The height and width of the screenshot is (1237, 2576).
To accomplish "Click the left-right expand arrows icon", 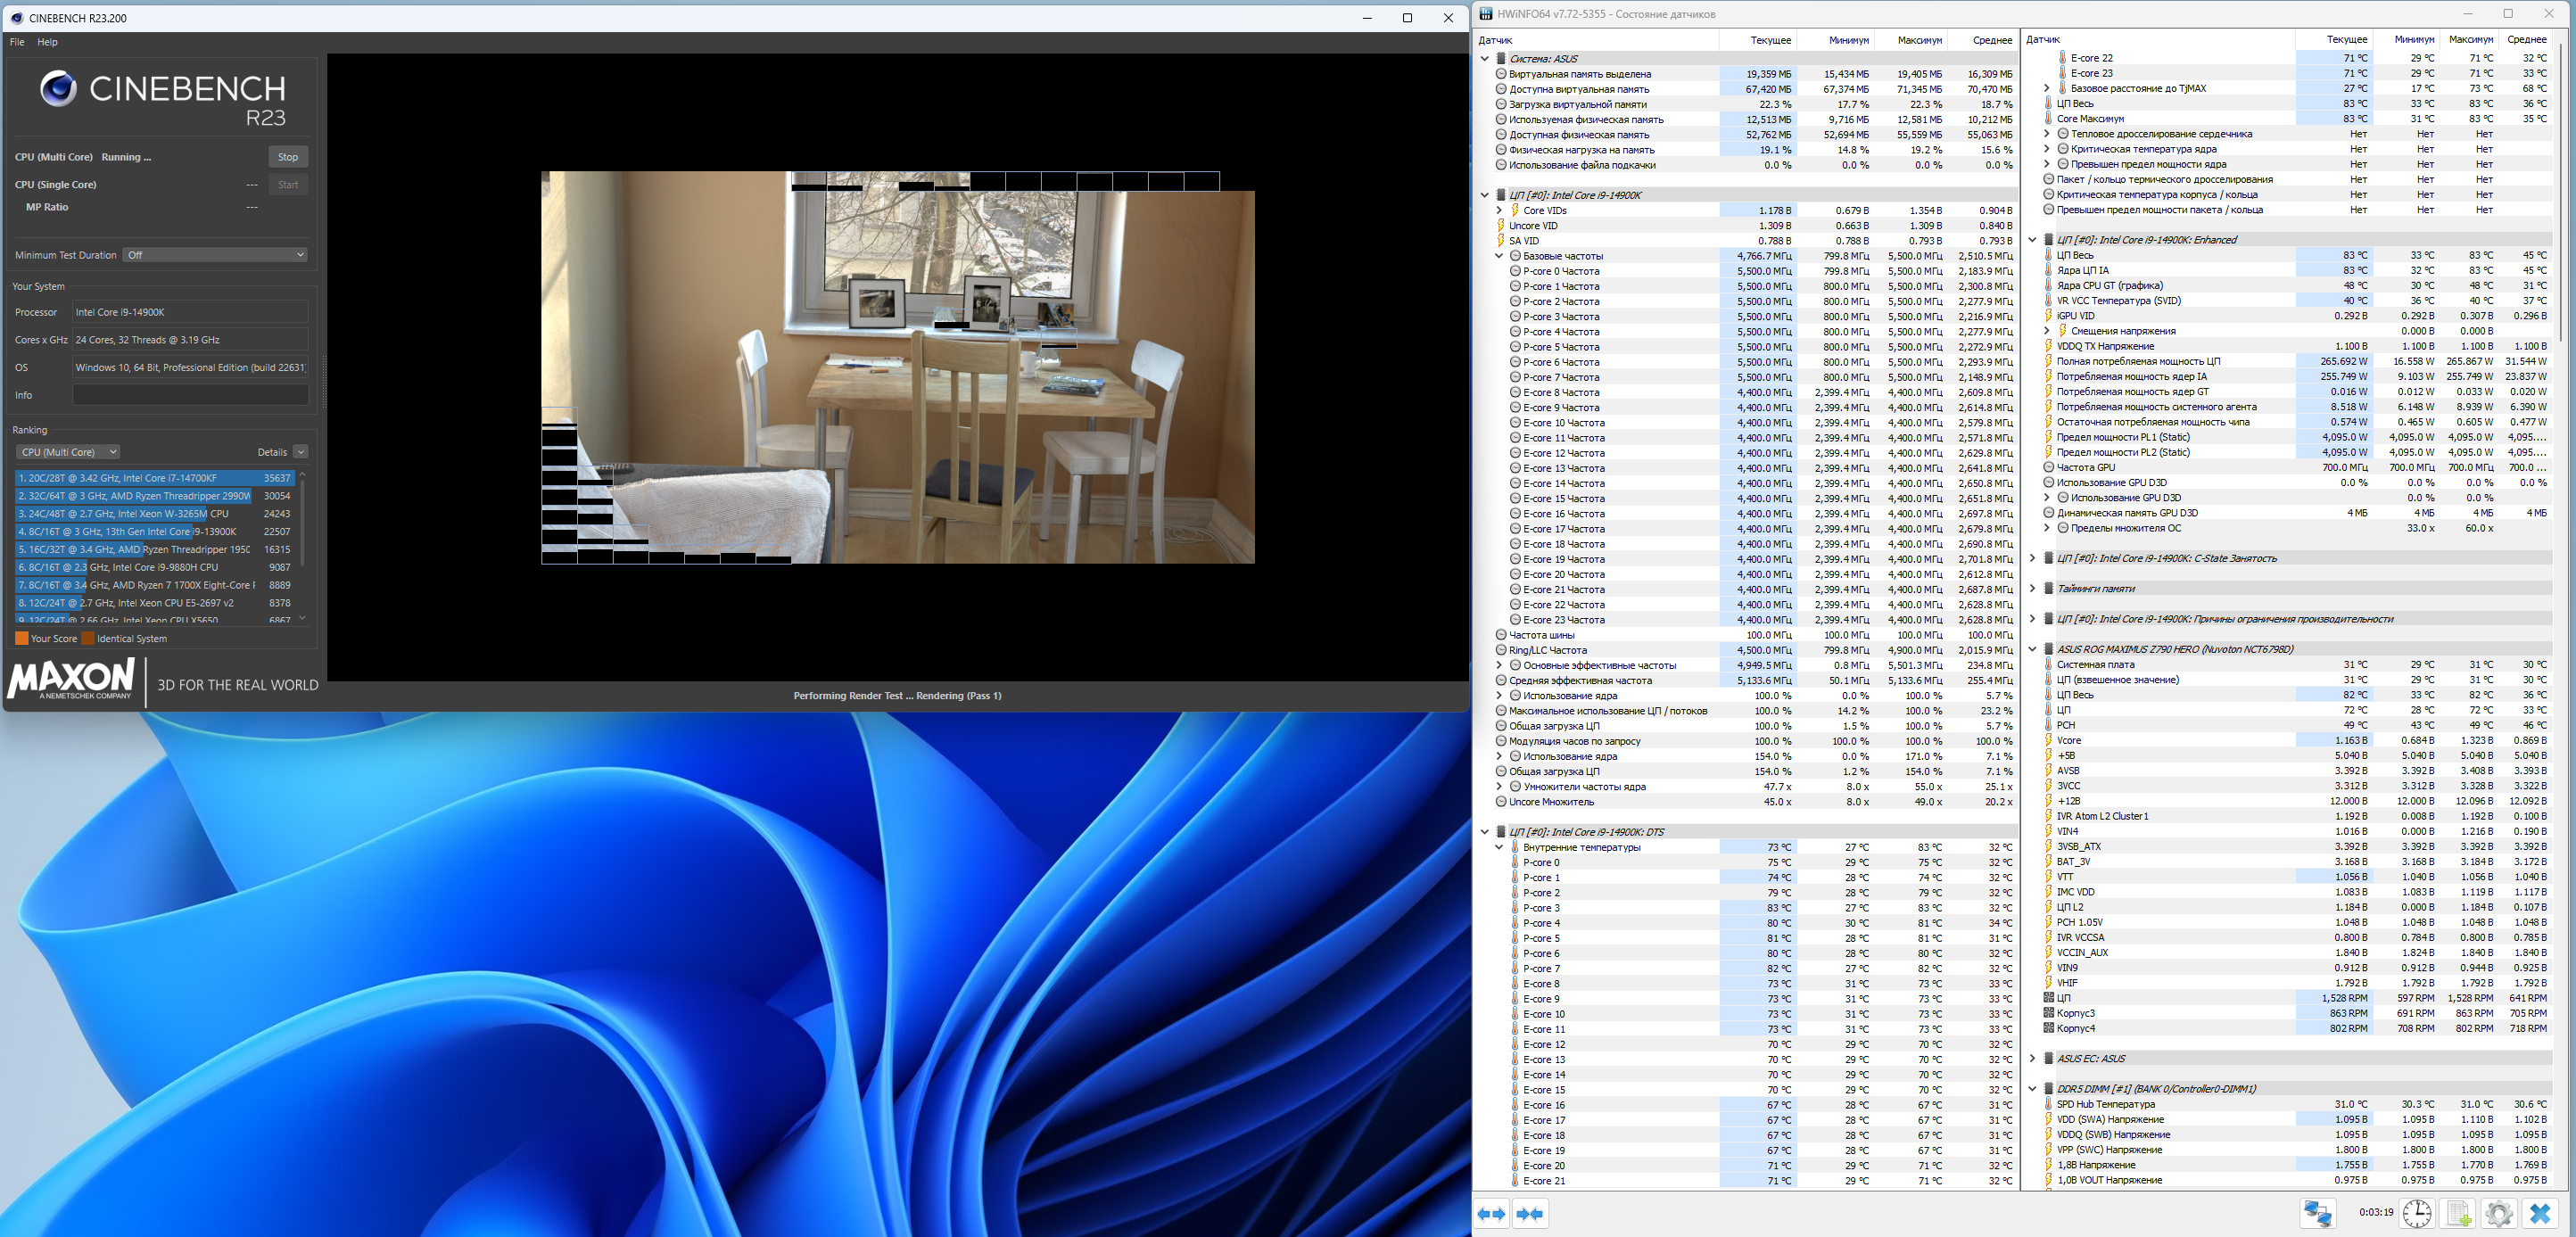I will pos(1491,1213).
